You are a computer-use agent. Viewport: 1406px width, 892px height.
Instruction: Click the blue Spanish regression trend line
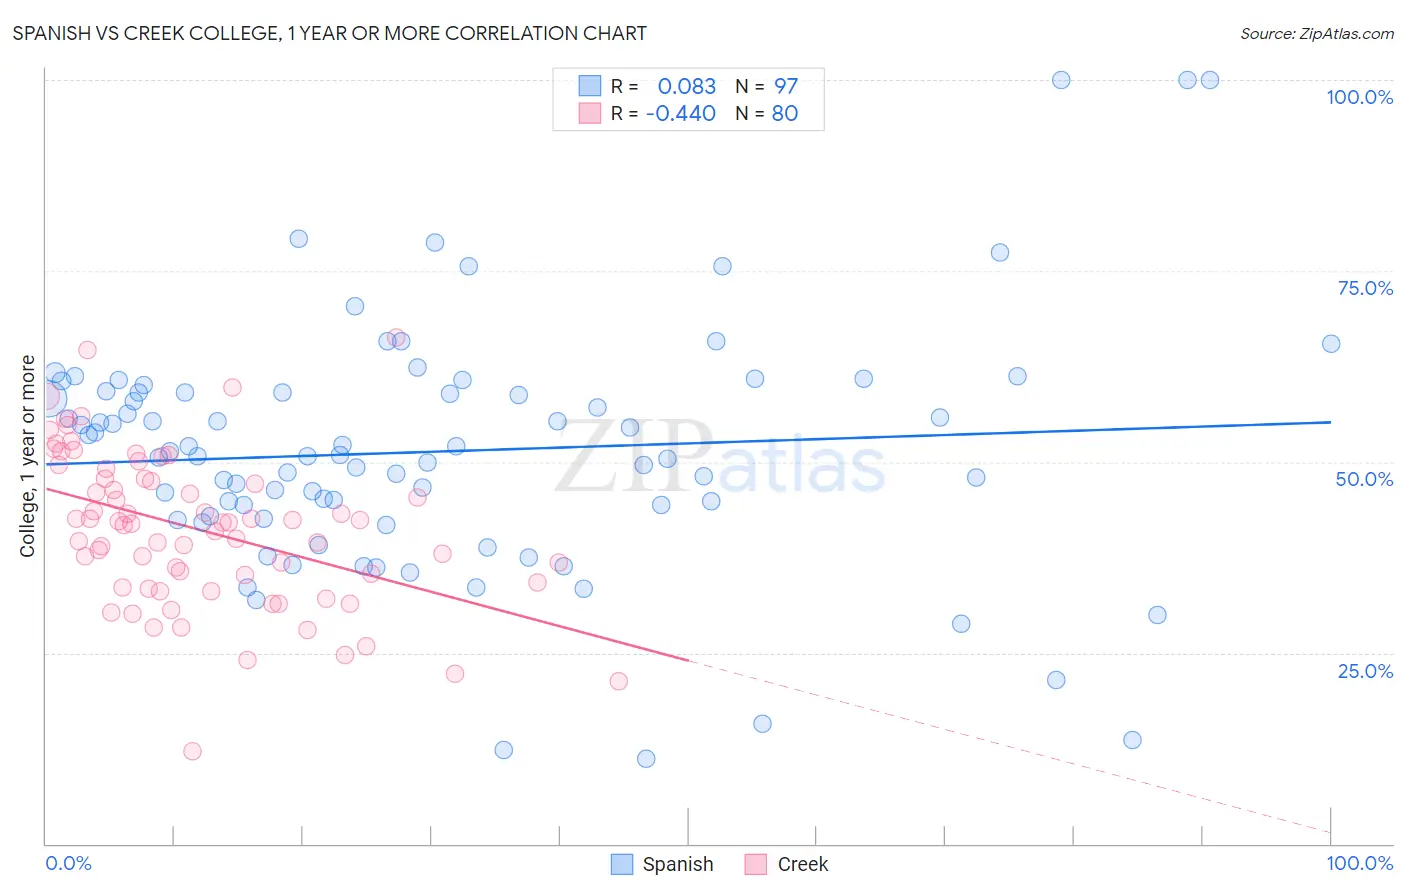tap(688, 443)
